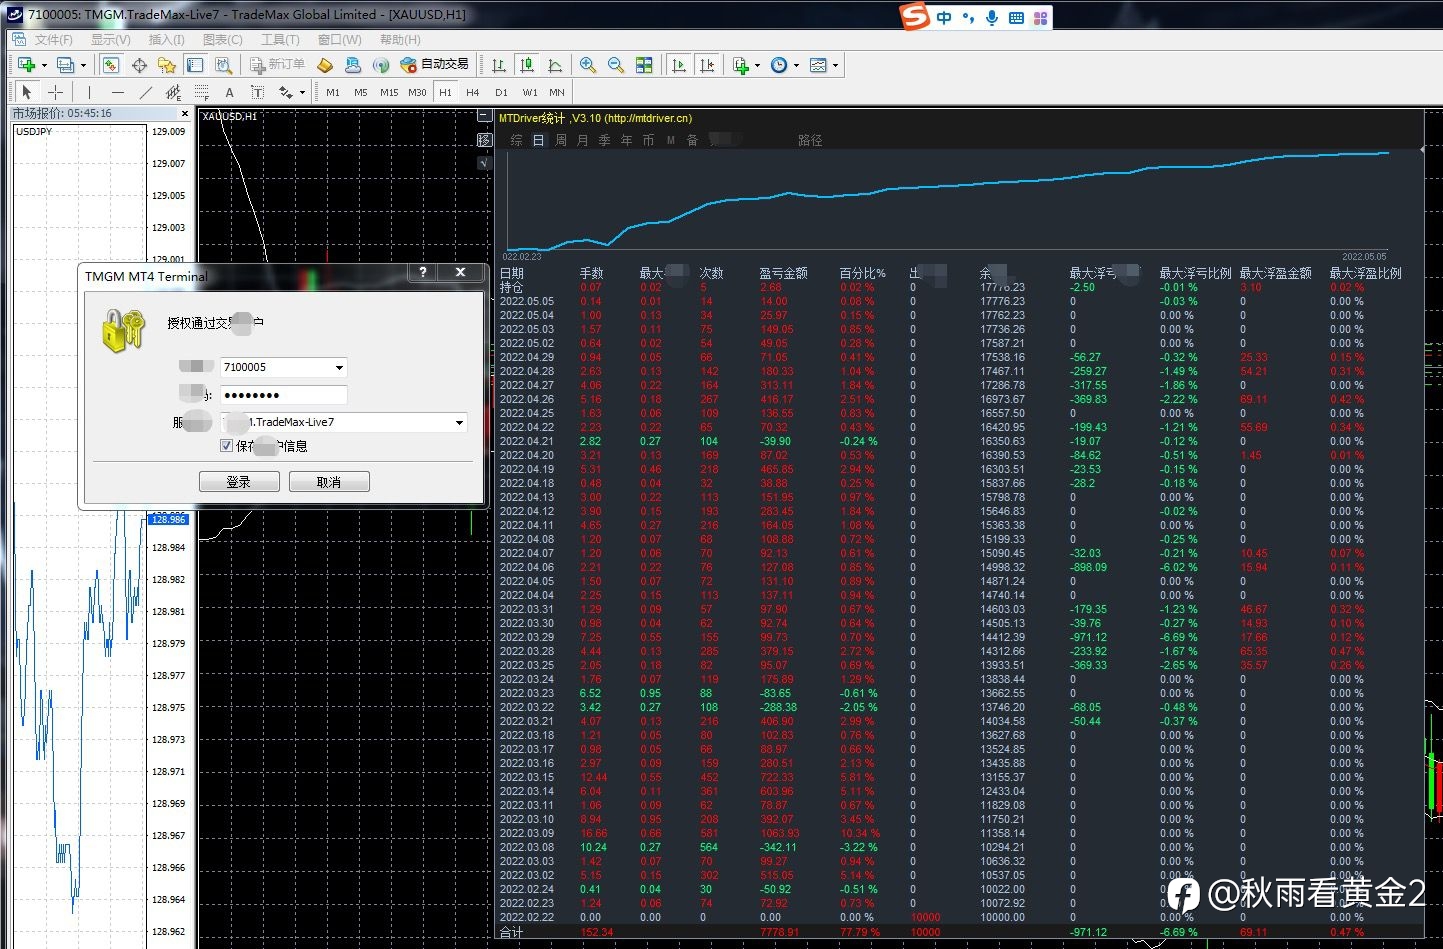This screenshot has height=949, width=1443.
Task: Select the trendline drawing tool
Action: pyautogui.click(x=145, y=92)
